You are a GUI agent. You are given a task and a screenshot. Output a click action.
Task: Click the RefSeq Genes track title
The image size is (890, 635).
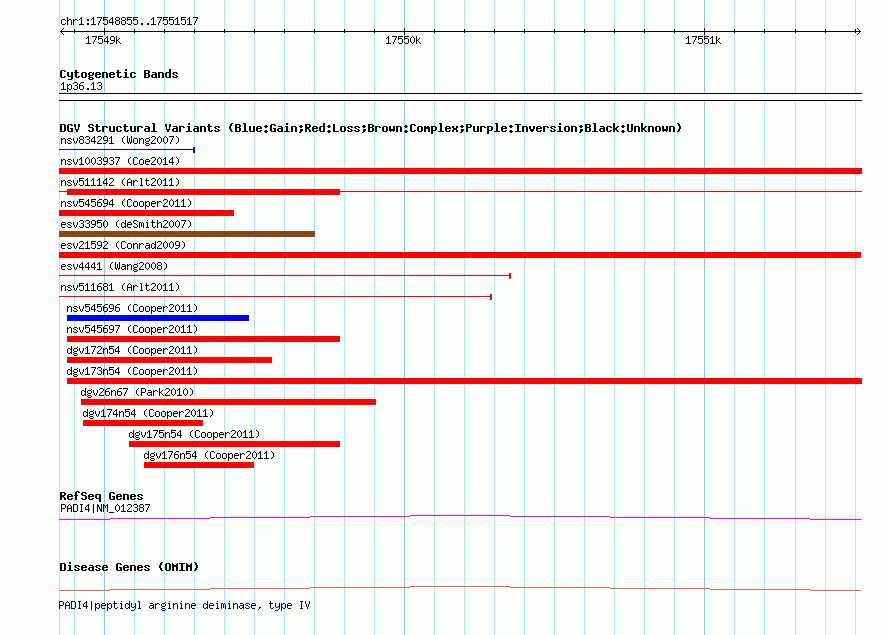[101, 496]
